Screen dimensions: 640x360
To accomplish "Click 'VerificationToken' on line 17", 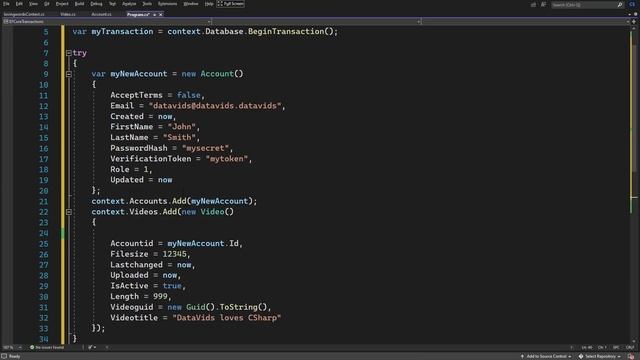I will coord(151,159).
